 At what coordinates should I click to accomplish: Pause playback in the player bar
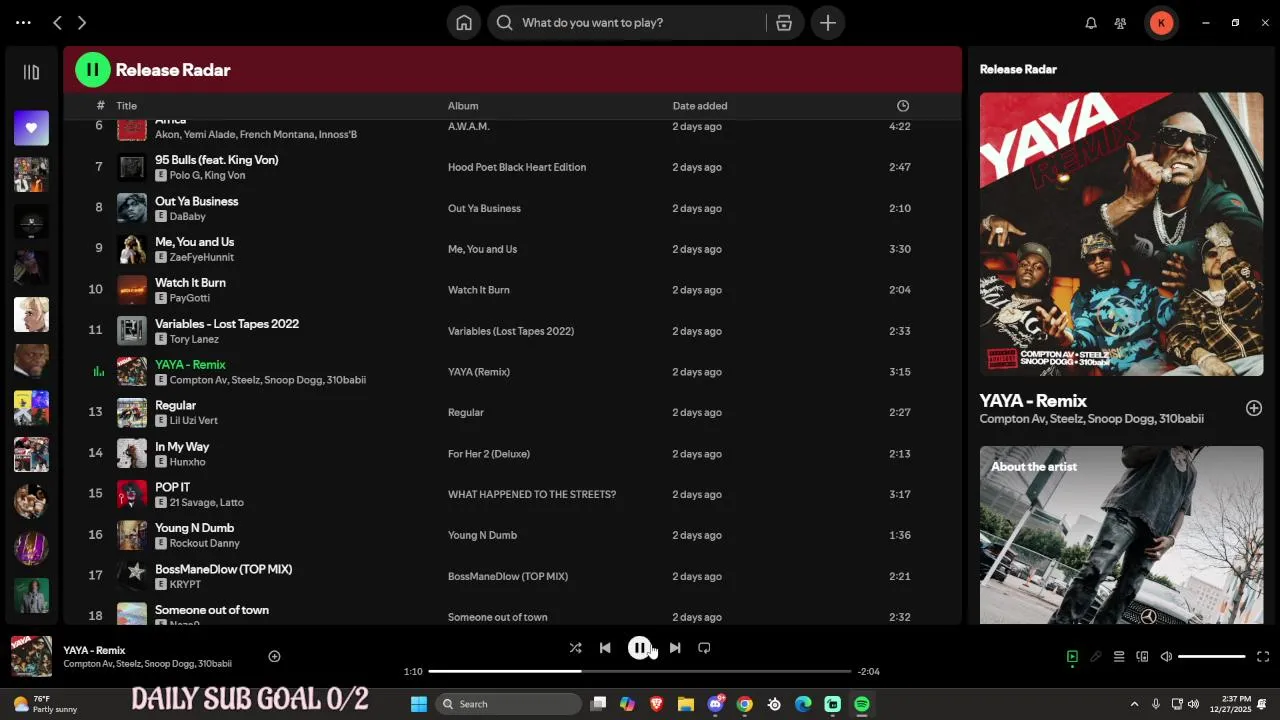(639, 648)
